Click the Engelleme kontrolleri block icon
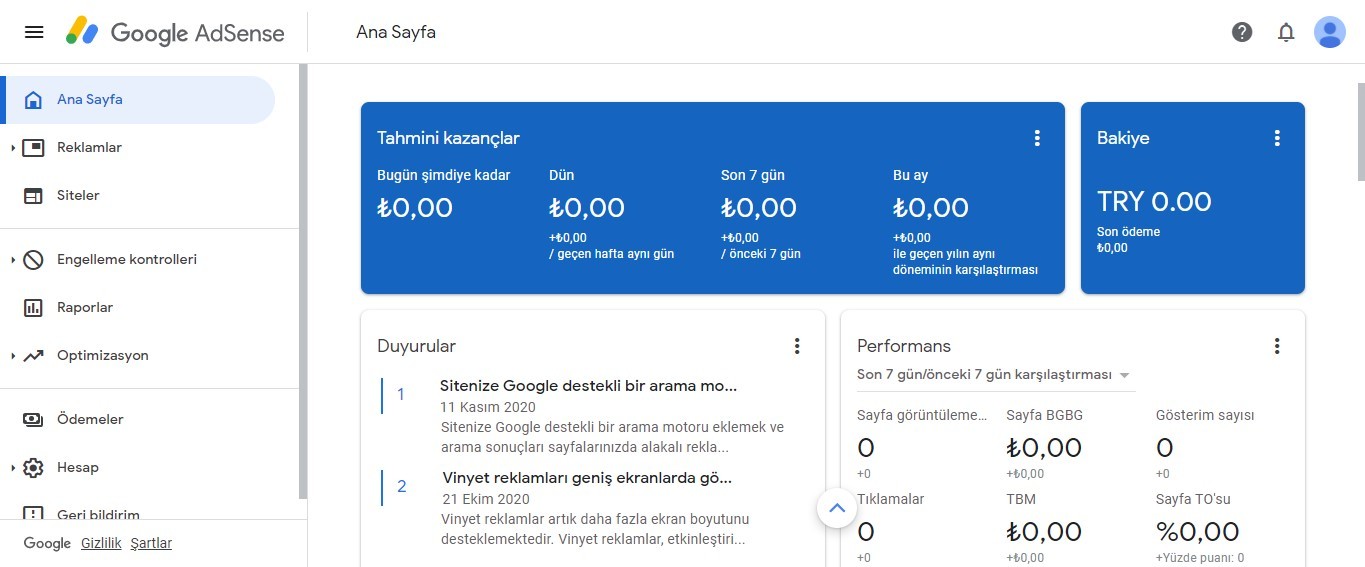The image size is (1365, 567). pyautogui.click(x=33, y=260)
